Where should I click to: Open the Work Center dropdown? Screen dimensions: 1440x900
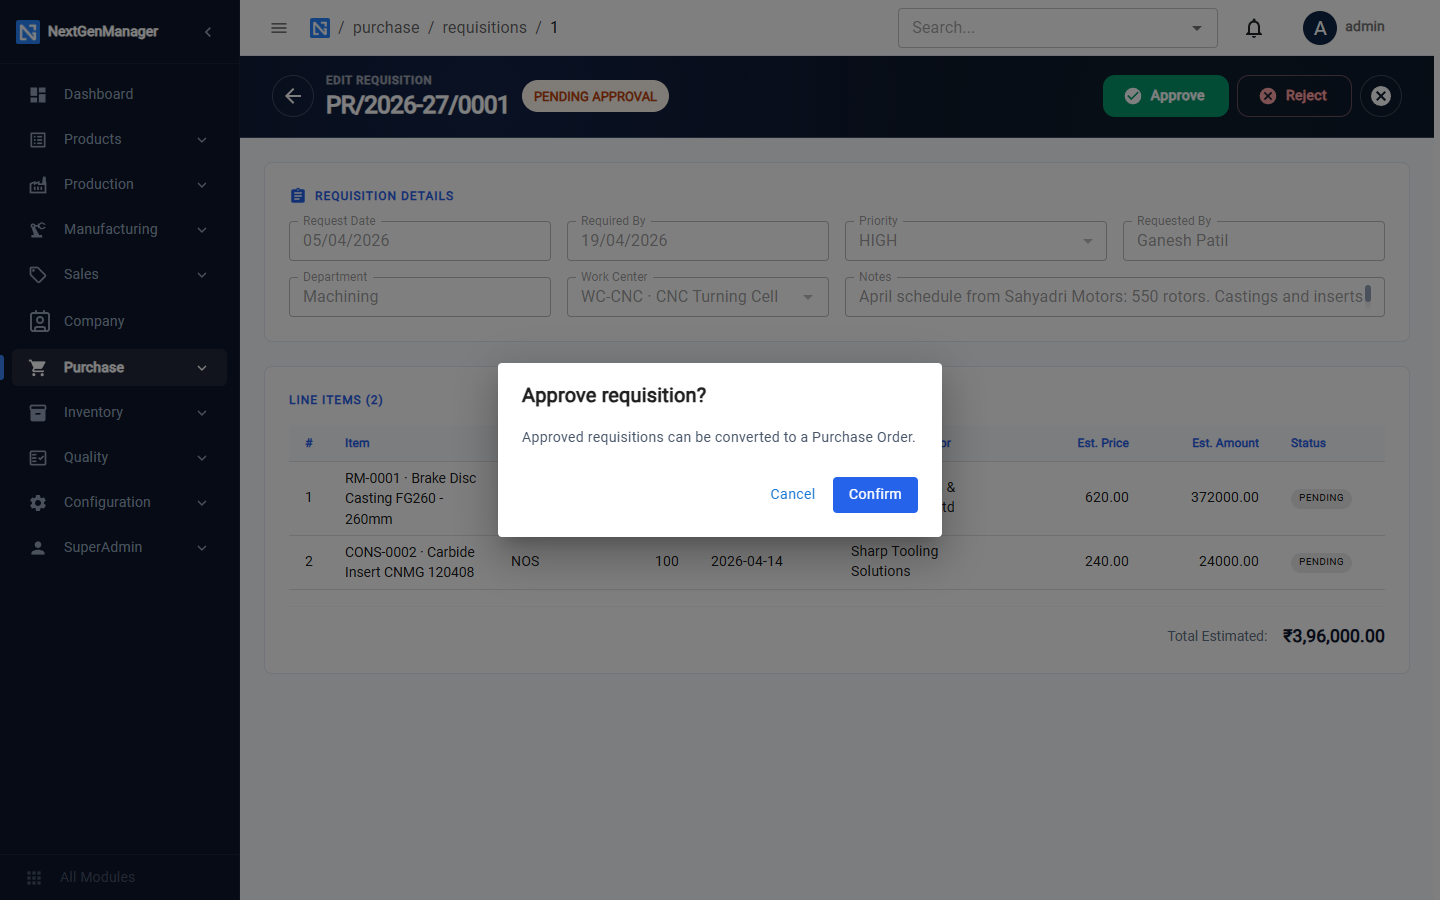click(x=698, y=297)
